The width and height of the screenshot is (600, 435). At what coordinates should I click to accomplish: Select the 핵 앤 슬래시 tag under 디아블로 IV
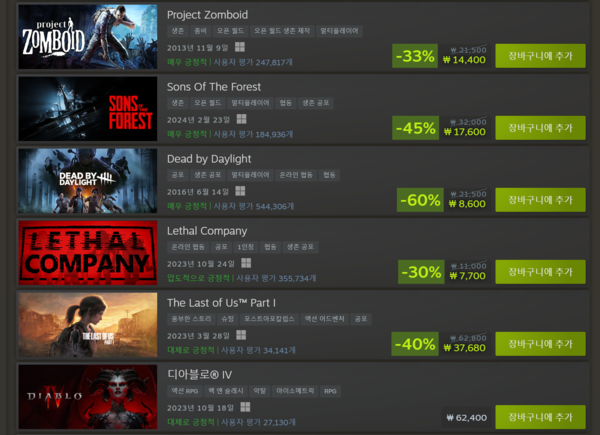point(225,391)
